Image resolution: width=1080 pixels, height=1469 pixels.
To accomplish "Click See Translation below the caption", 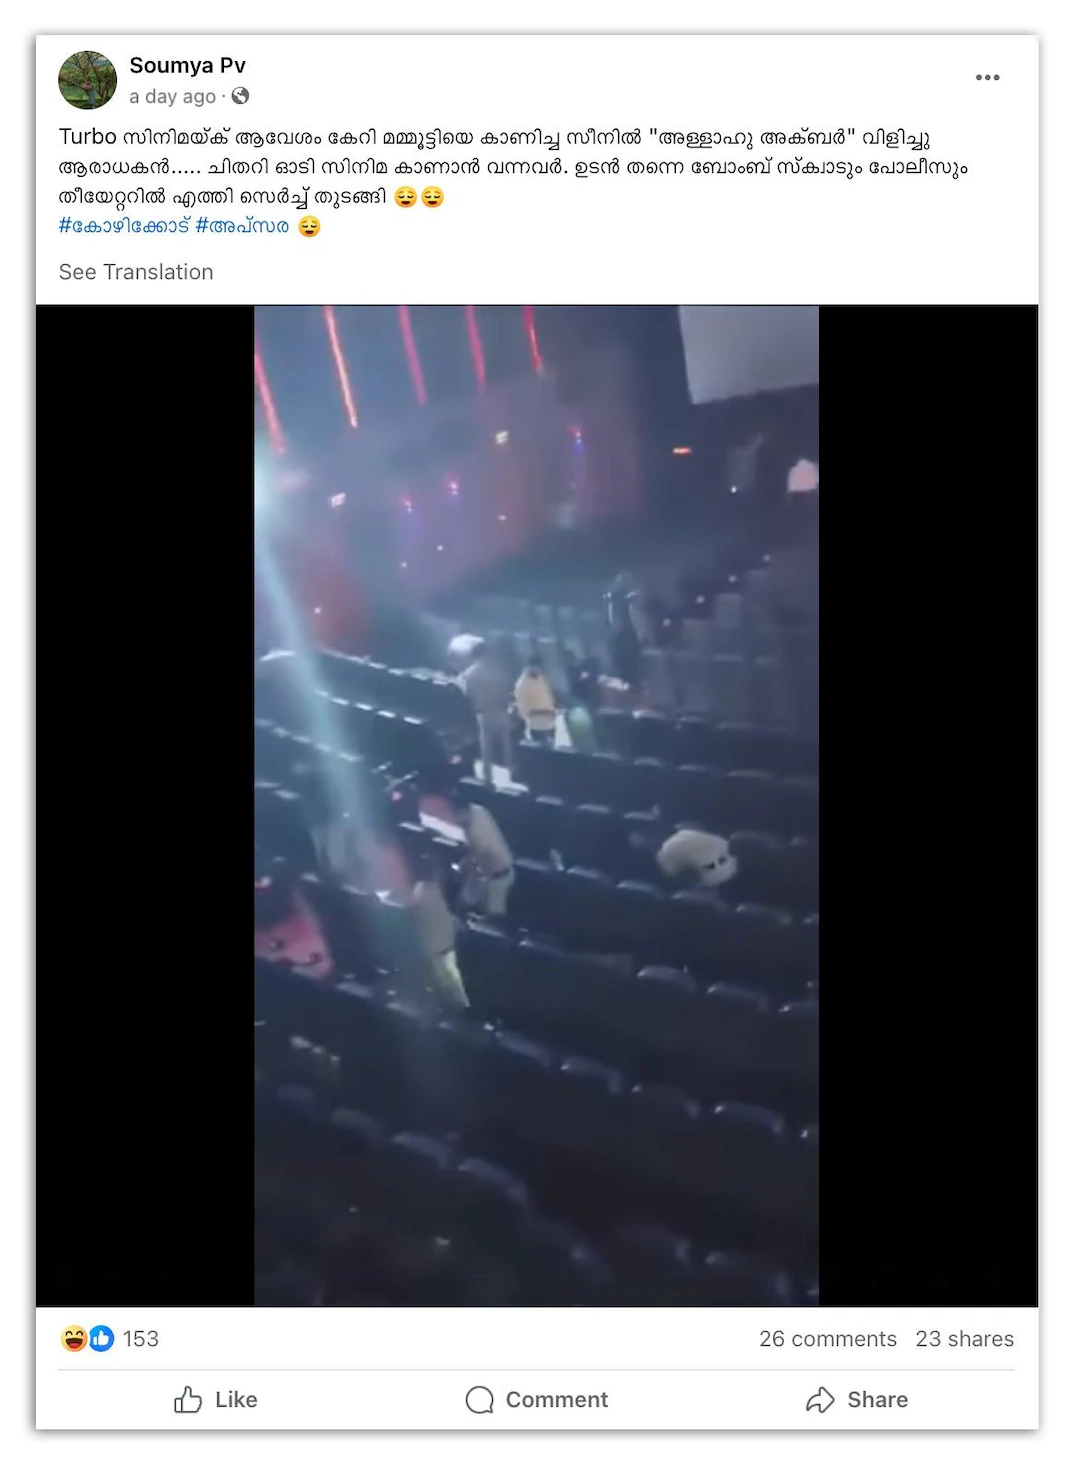I will point(136,272).
